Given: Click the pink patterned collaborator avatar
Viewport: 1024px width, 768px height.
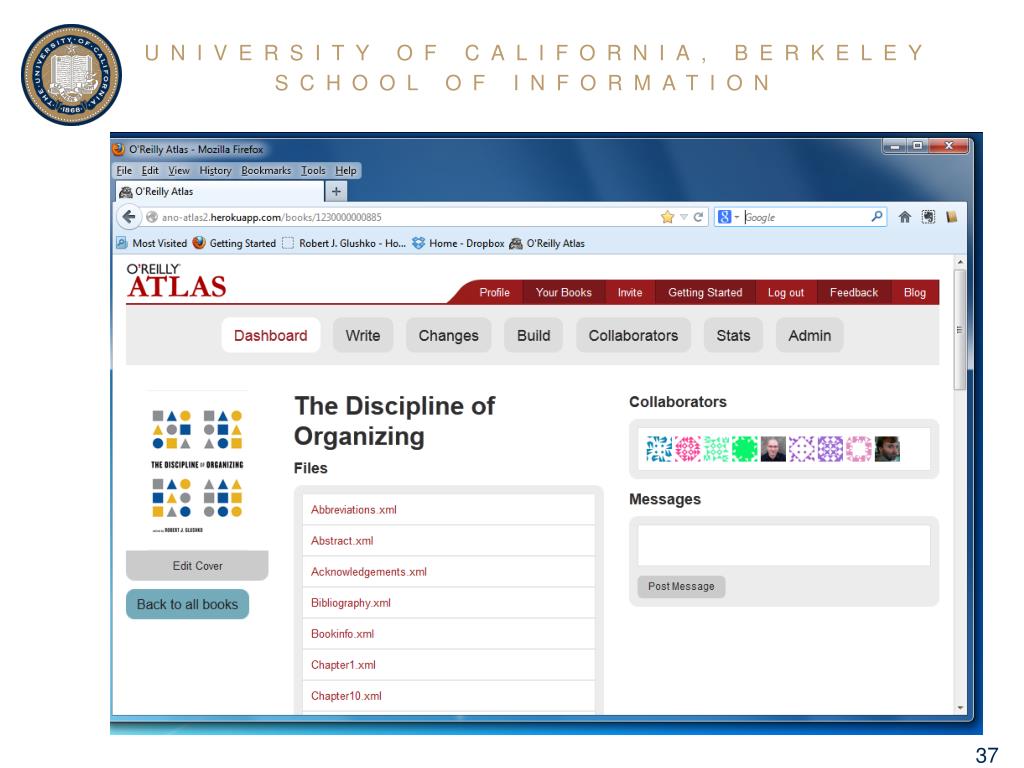Looking at the screenshot, I should coord(687,449).
